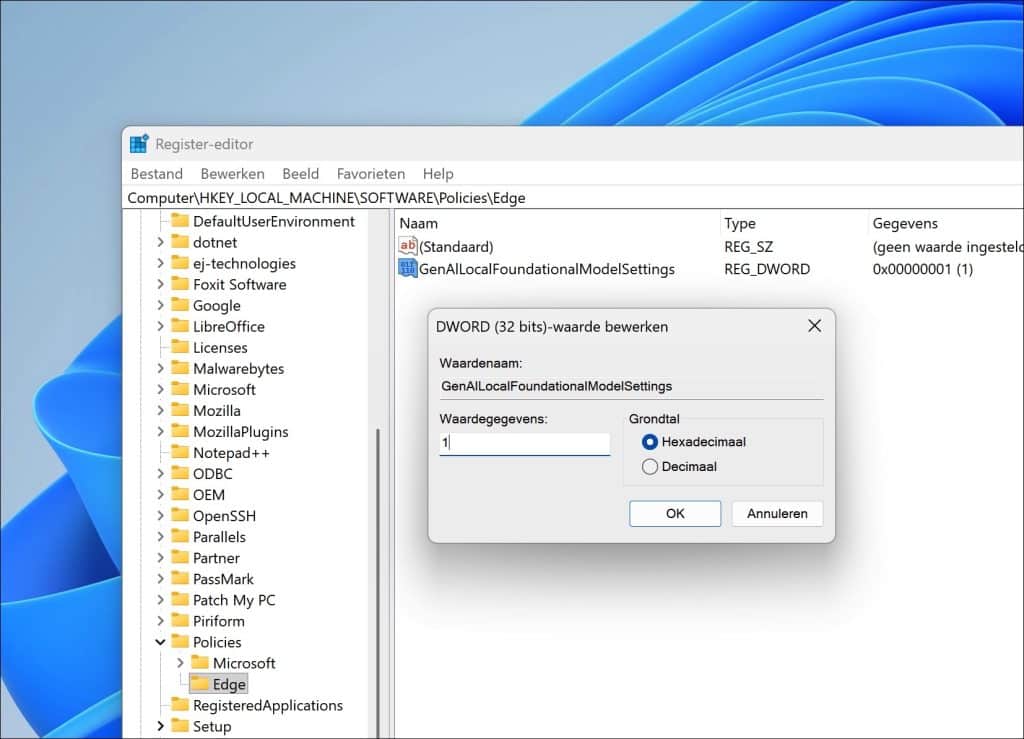
Task: Click the Waardegegevens input field
Action: (525, 443)
